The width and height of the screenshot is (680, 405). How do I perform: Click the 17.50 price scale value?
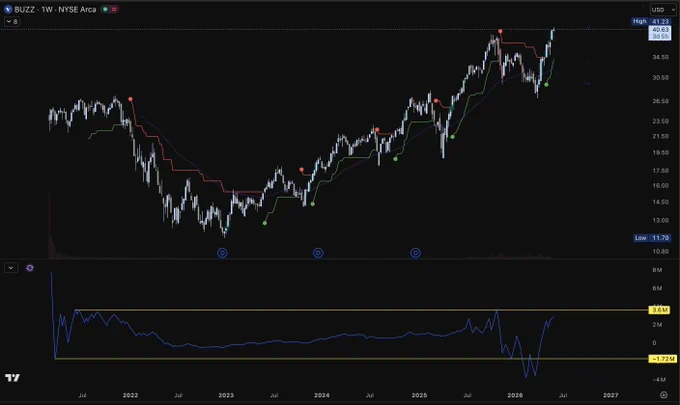click(x=660, y=170)
